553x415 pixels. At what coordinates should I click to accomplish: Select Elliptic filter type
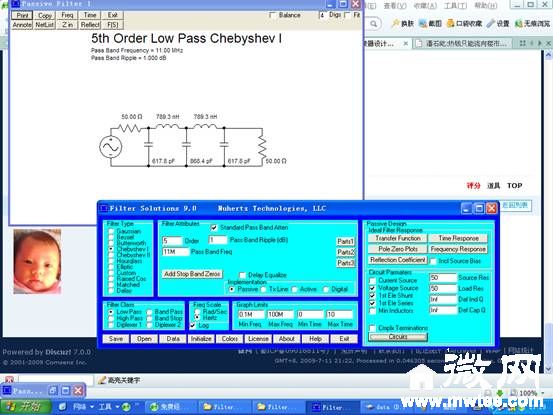[111, 267]
